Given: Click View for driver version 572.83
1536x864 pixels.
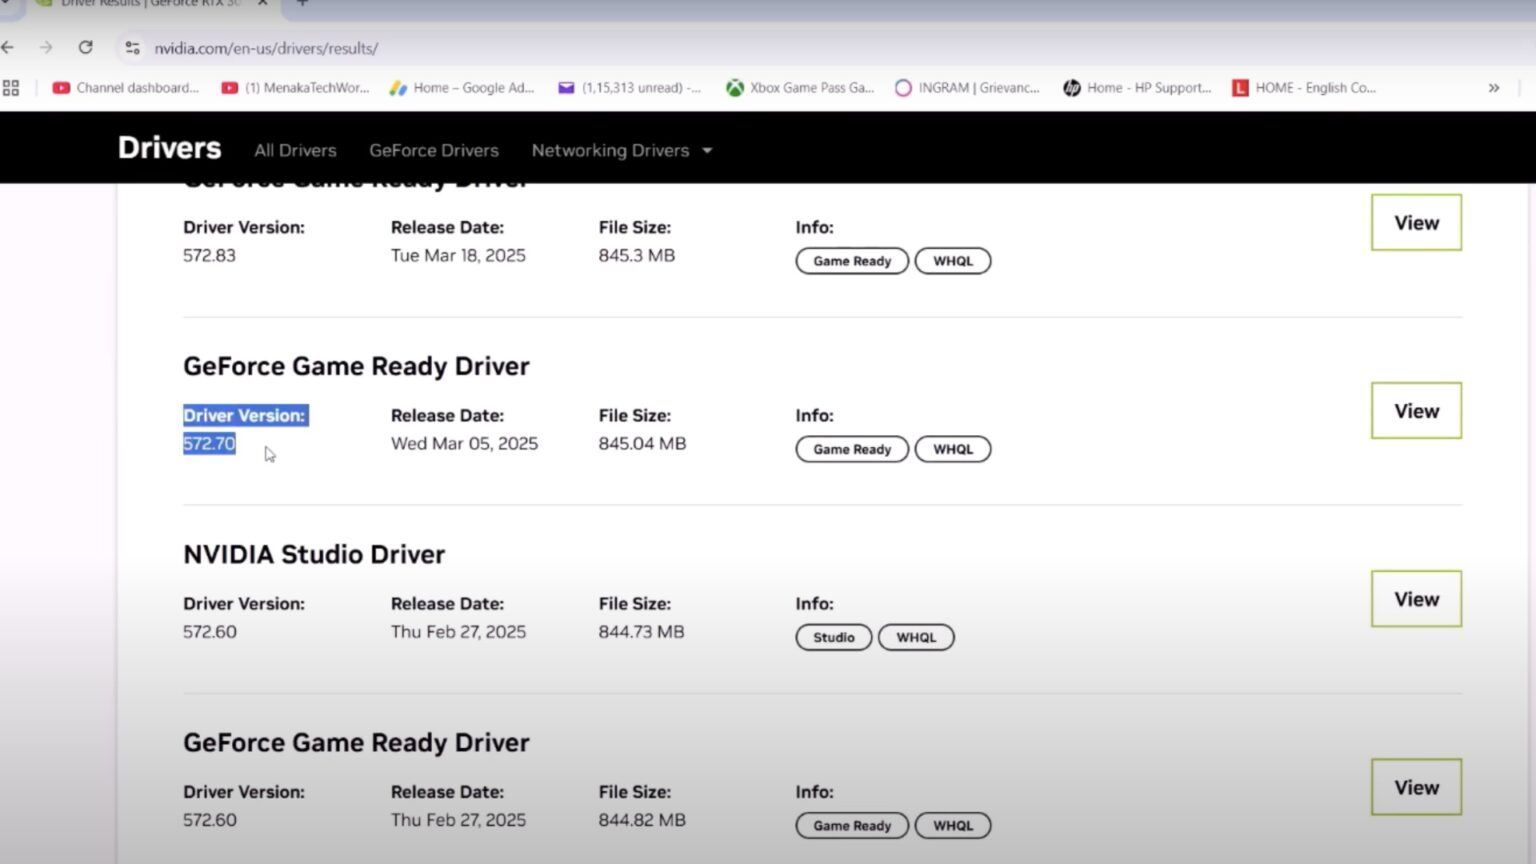Looking at the screenshot, I should coord(1415,223).
